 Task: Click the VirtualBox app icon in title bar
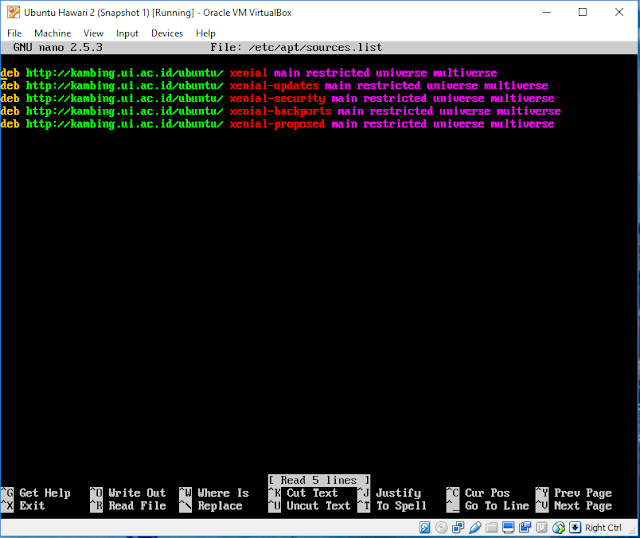pos(13,12)
